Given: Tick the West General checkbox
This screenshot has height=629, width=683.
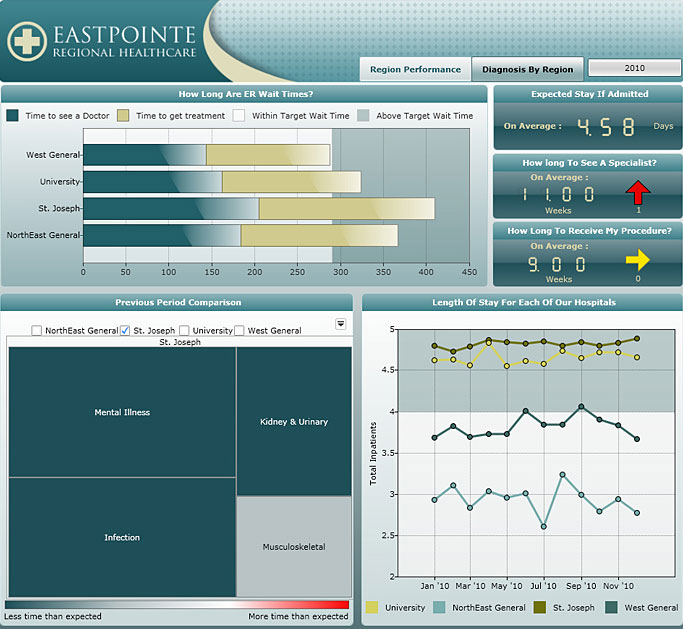Looking at the screenshot, I should [239, 330].
